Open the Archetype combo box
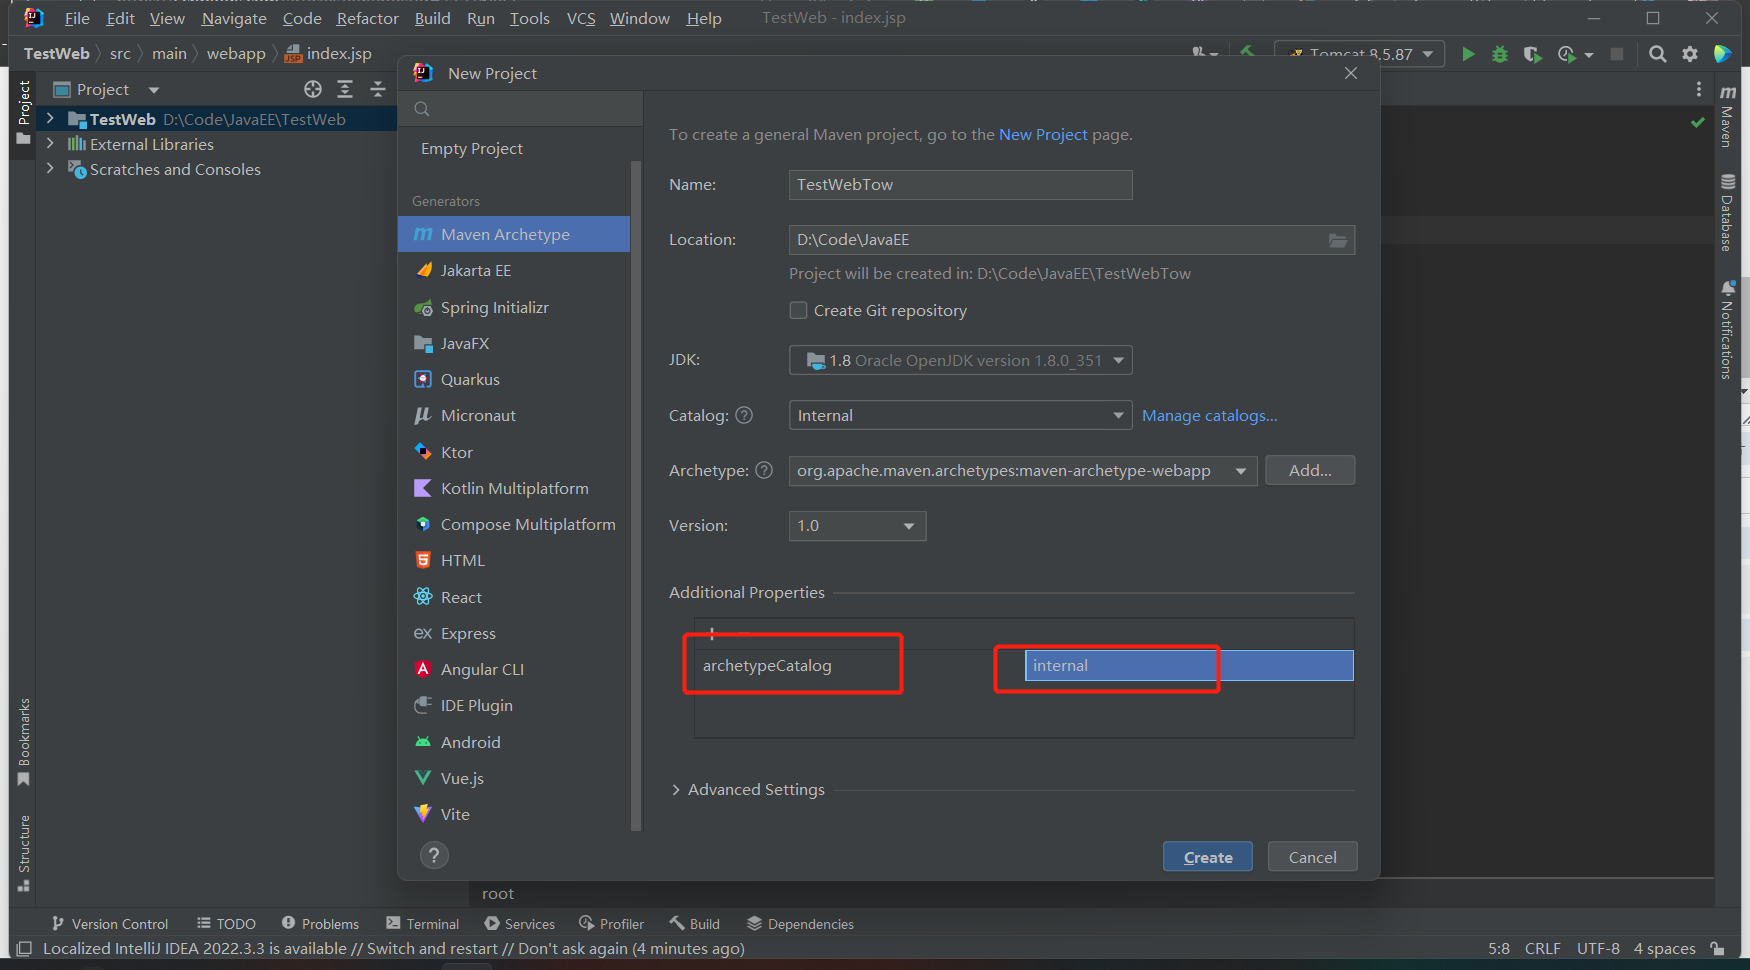 tap(1023, 470)
